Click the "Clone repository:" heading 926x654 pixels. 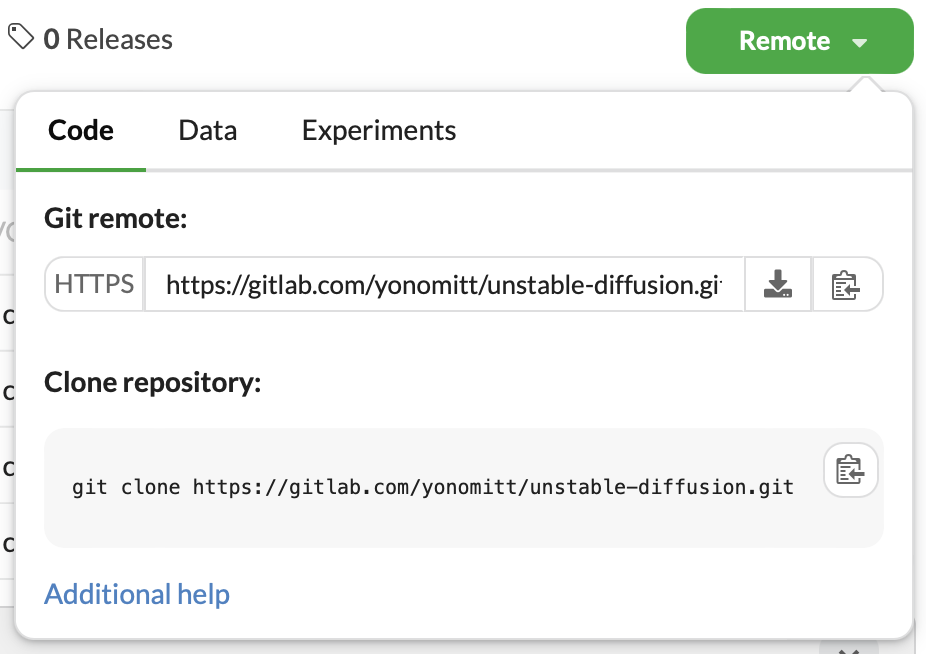tap(152, 383)
